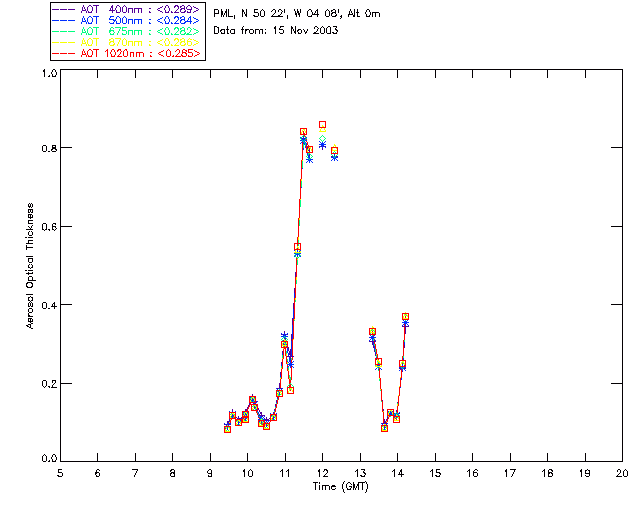This screenshot has height=512, width=640.
Task: Select the mean value <0.289> in the legend
Action: point(178,9)
